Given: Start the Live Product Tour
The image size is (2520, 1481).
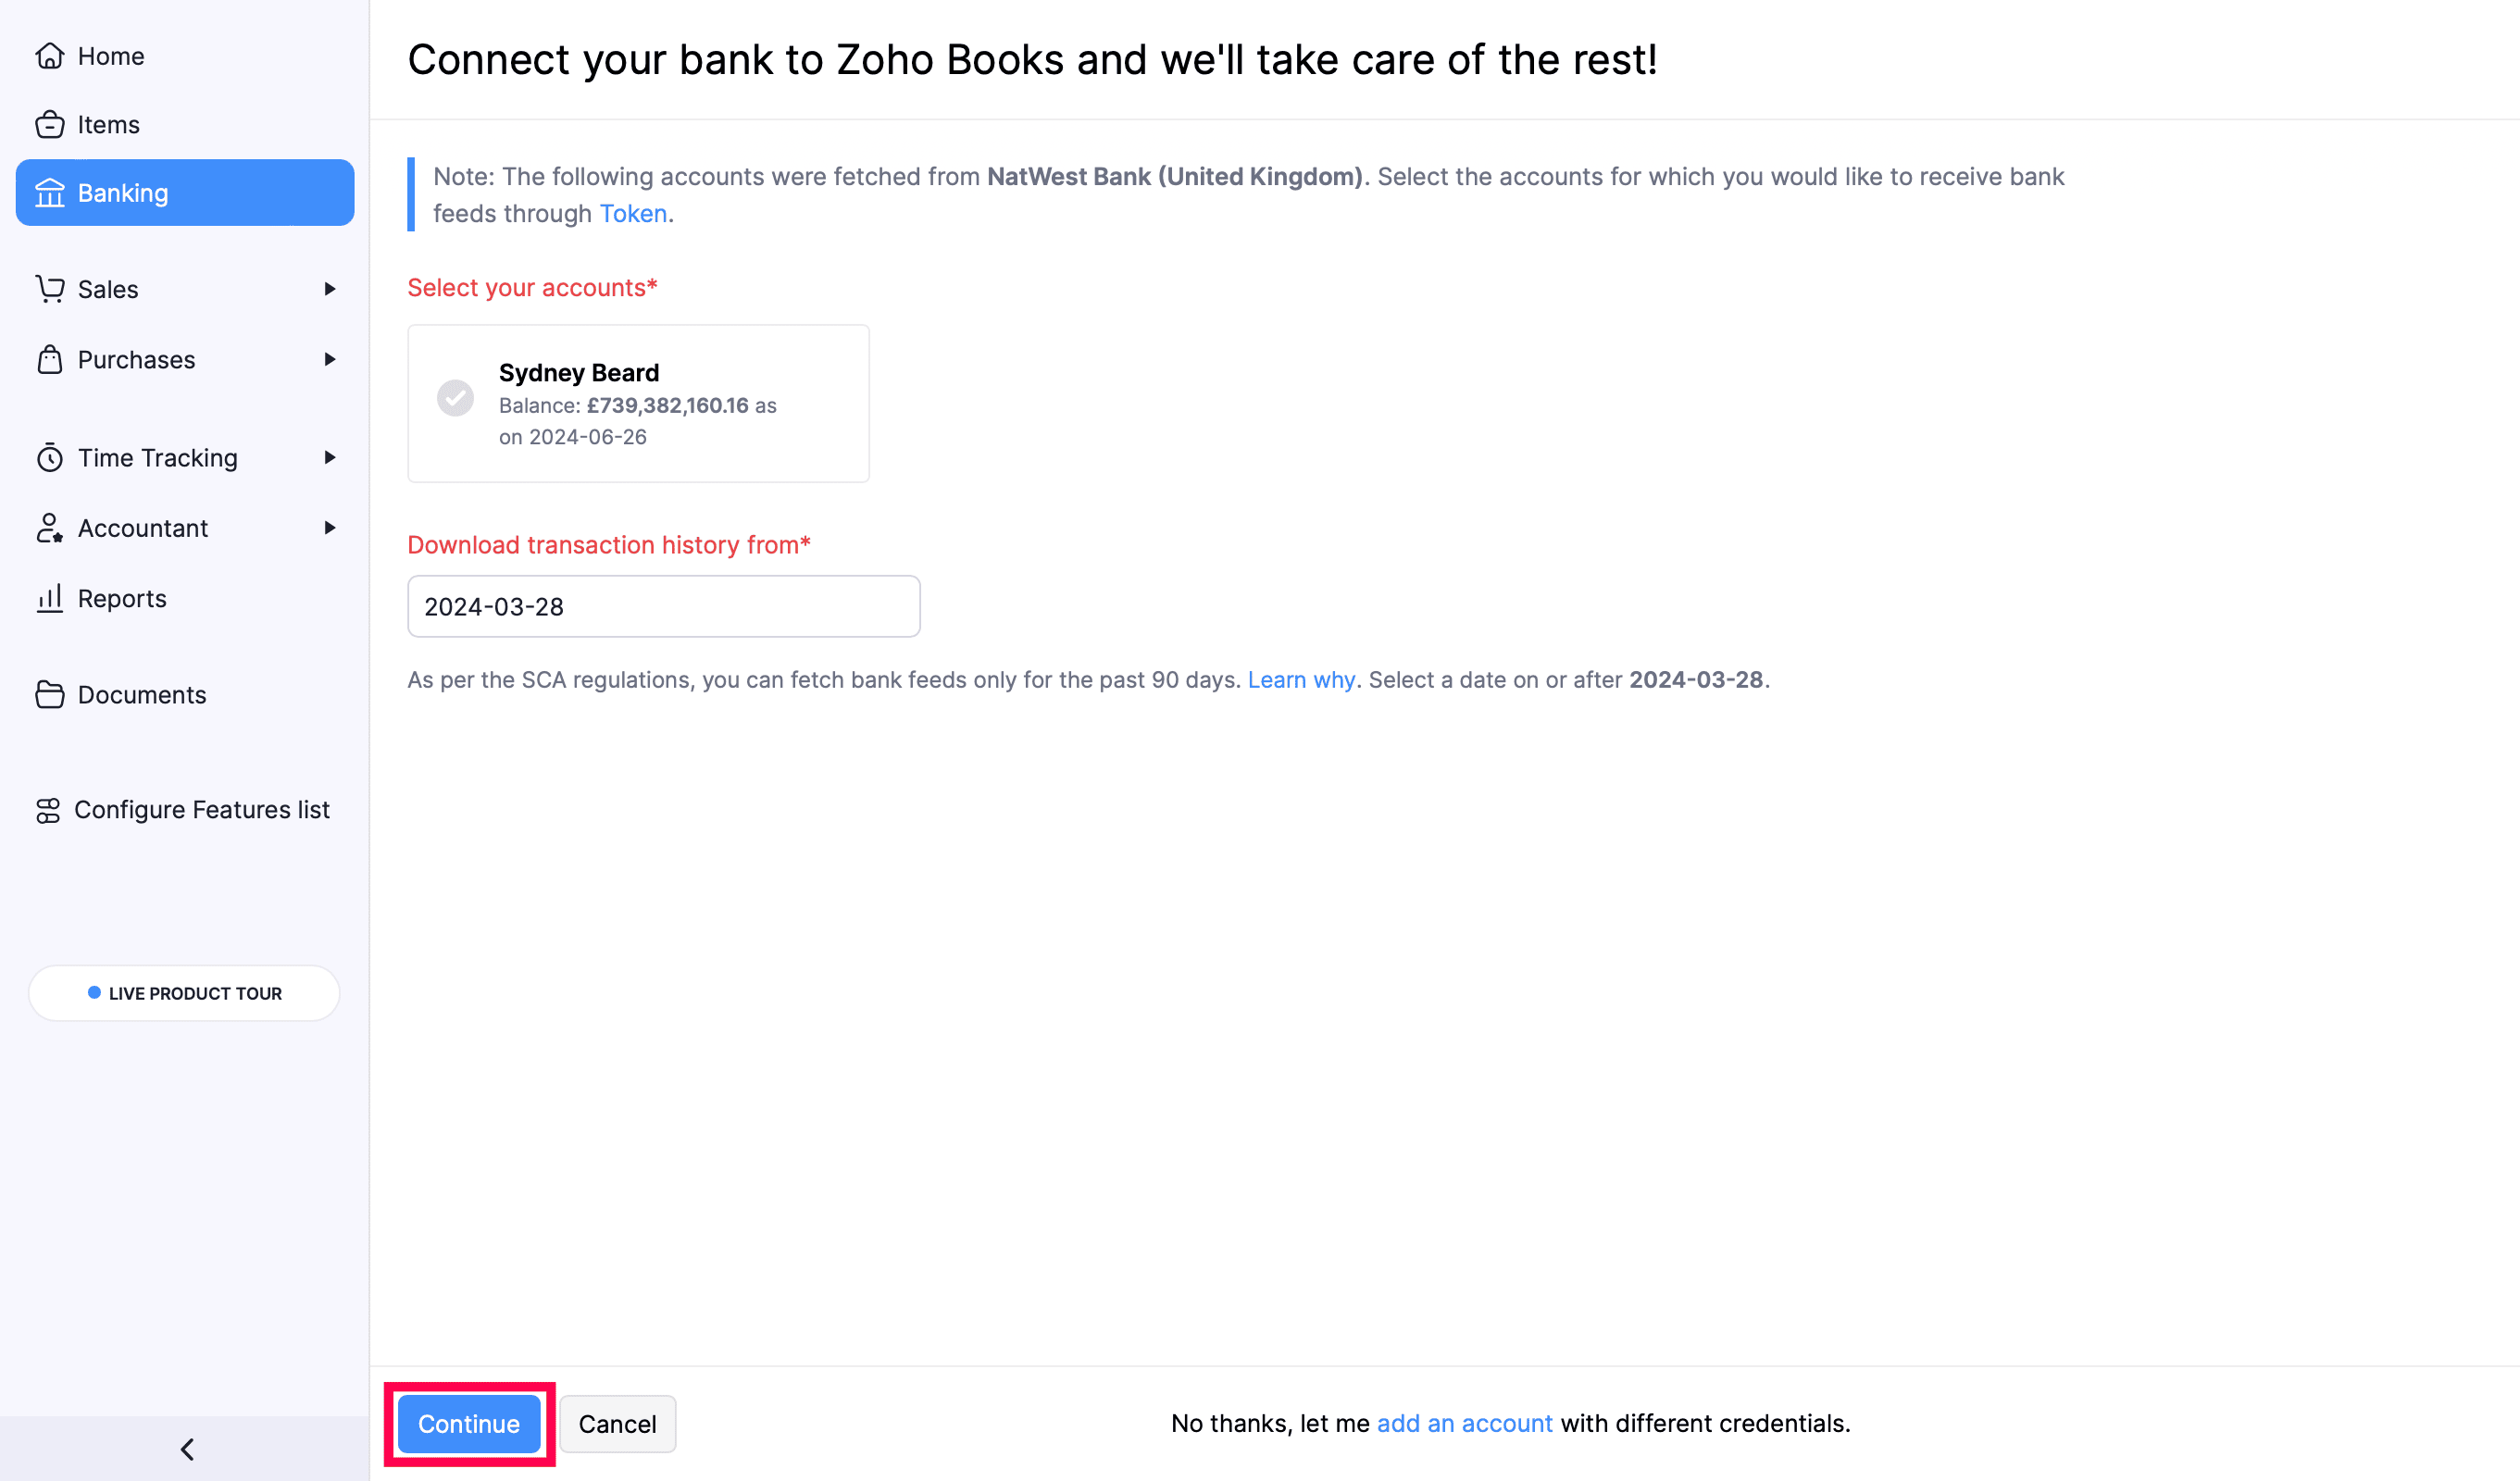Looking at the screenshot, I should (184, 993).
